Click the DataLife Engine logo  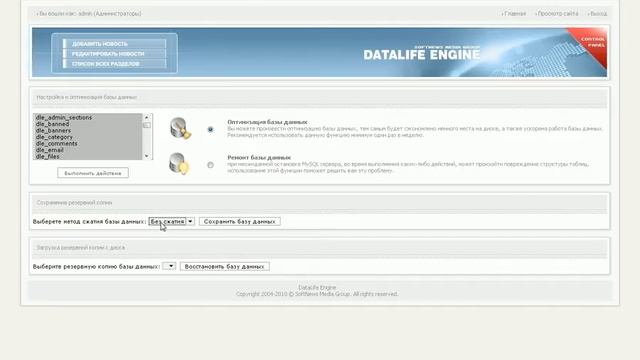click(422, 53)
